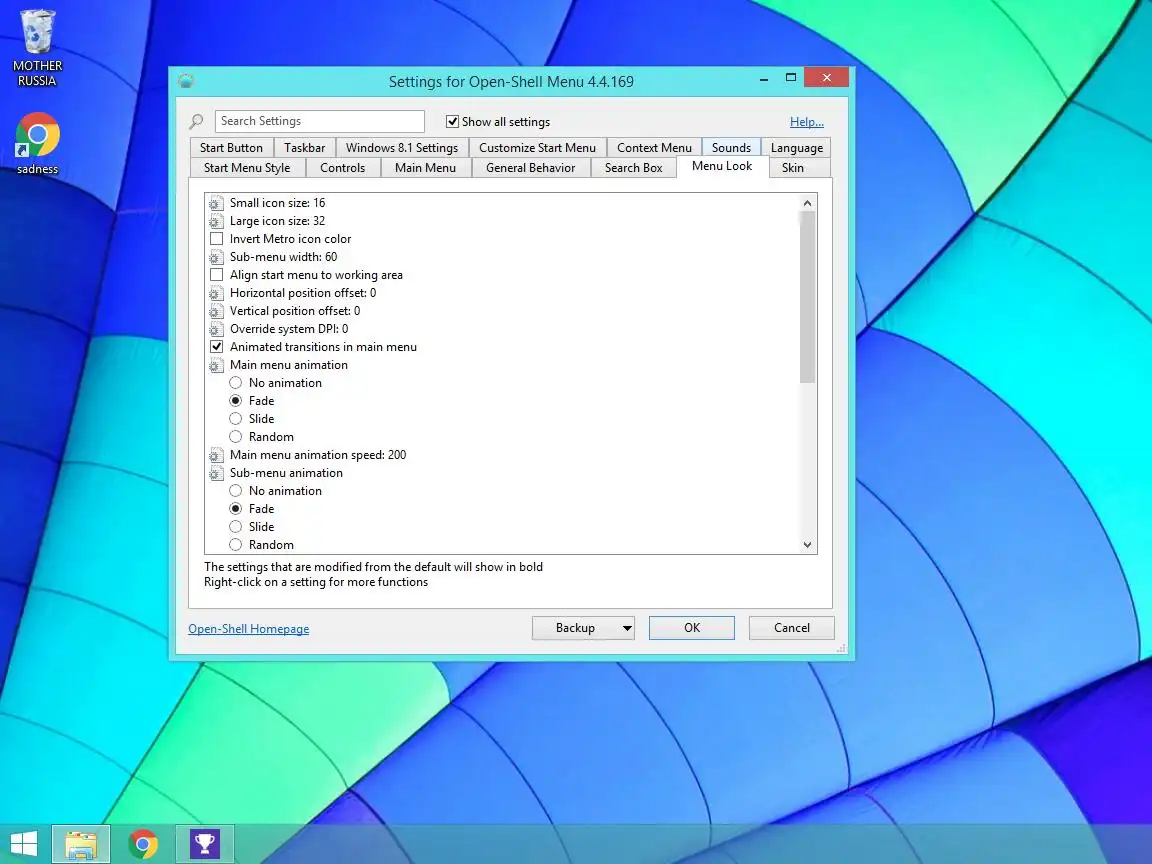
Task: Open the Help link
Action: (x=807, y=122)
